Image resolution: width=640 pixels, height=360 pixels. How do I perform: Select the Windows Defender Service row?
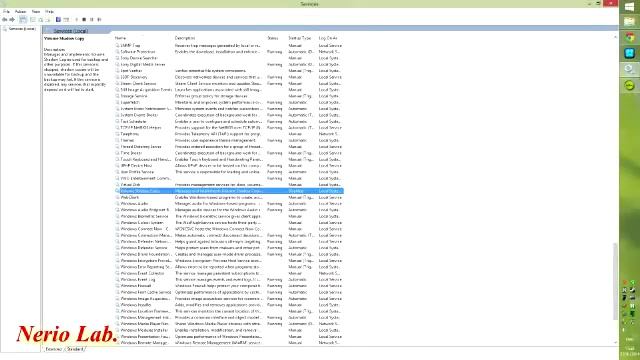(x=229, y=248)
